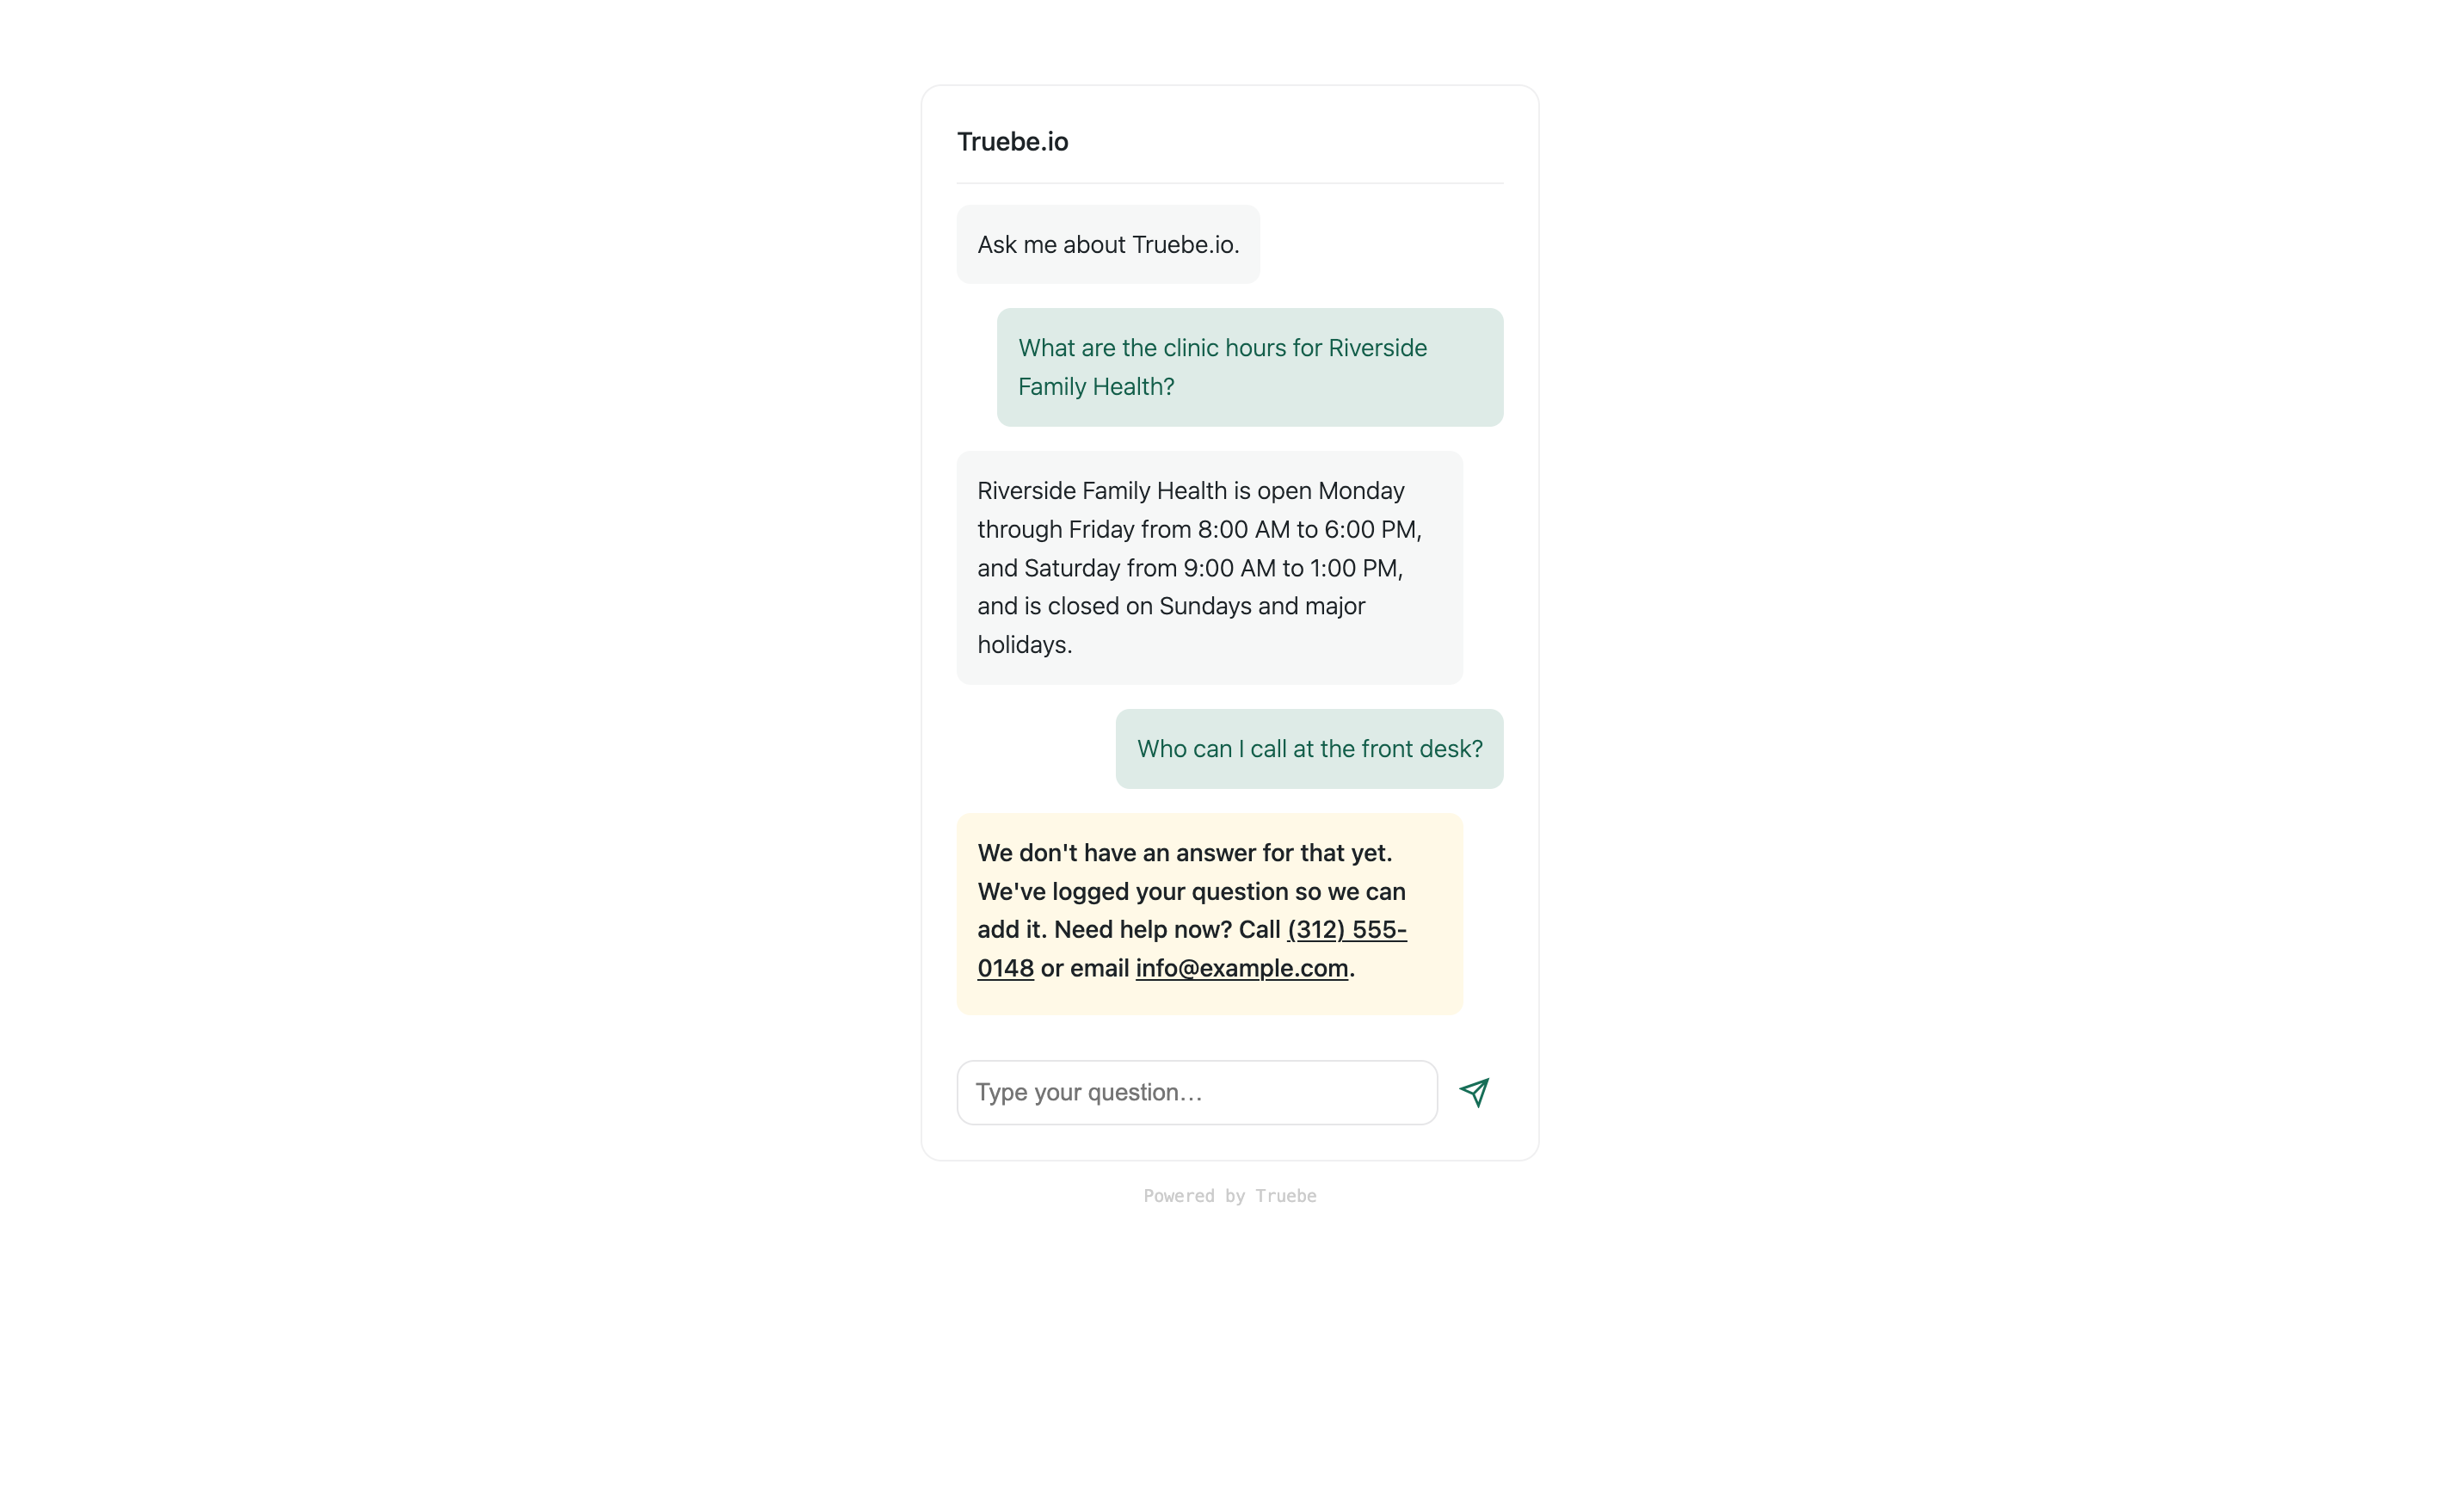Click the user question about clinic hours
The width and height of the screenshot is (2464, 1485).
tap(1250, 367)
